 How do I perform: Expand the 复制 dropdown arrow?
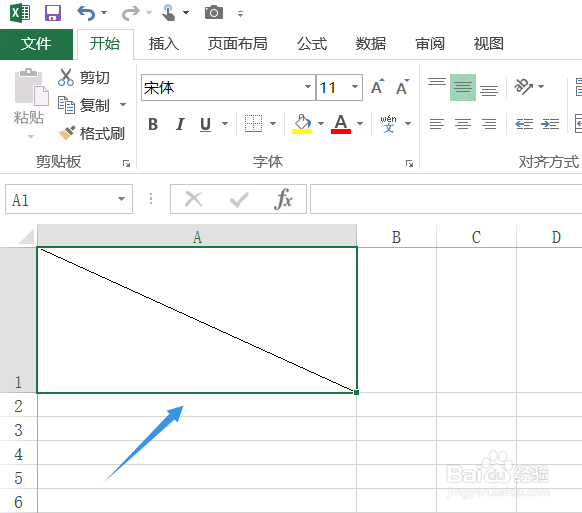click(x=123, y=105)
